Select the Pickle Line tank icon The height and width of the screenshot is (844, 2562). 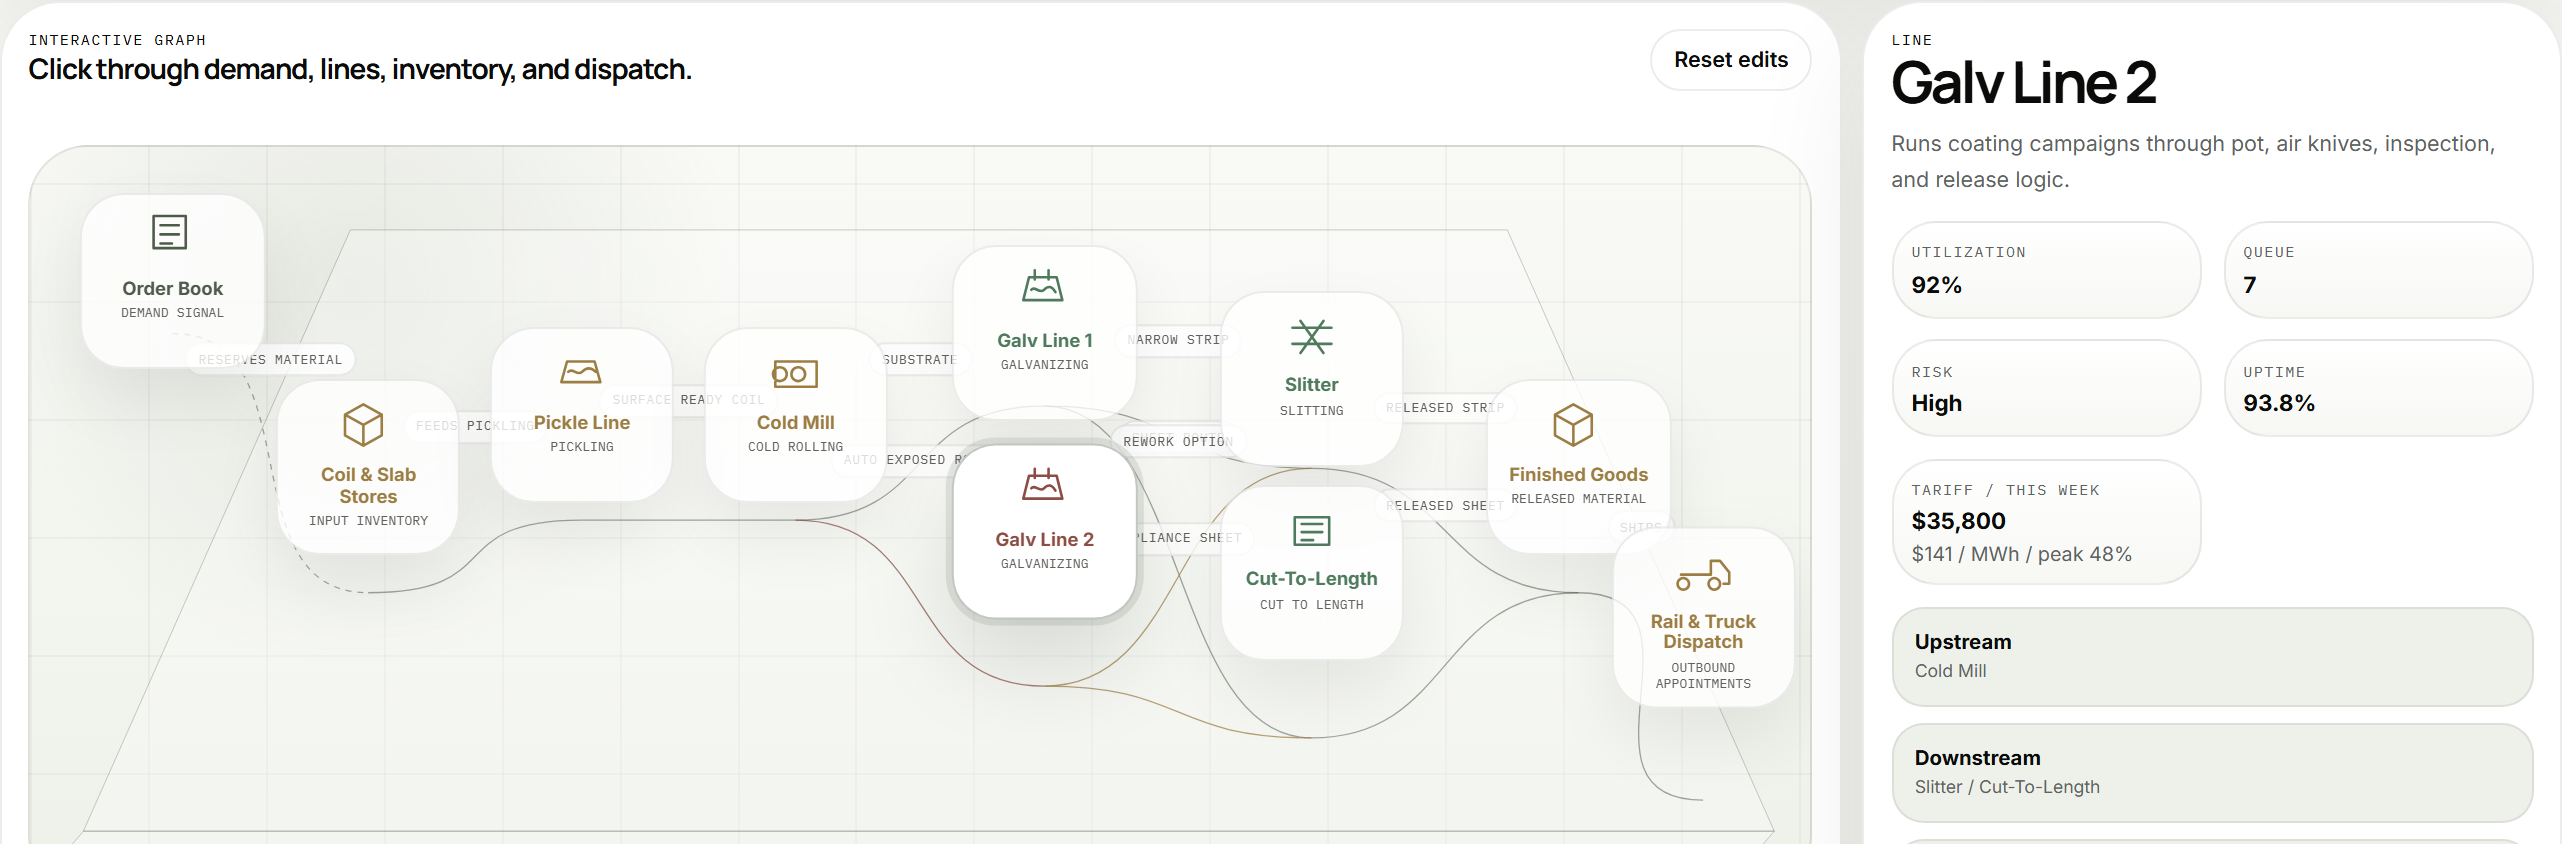581,372
